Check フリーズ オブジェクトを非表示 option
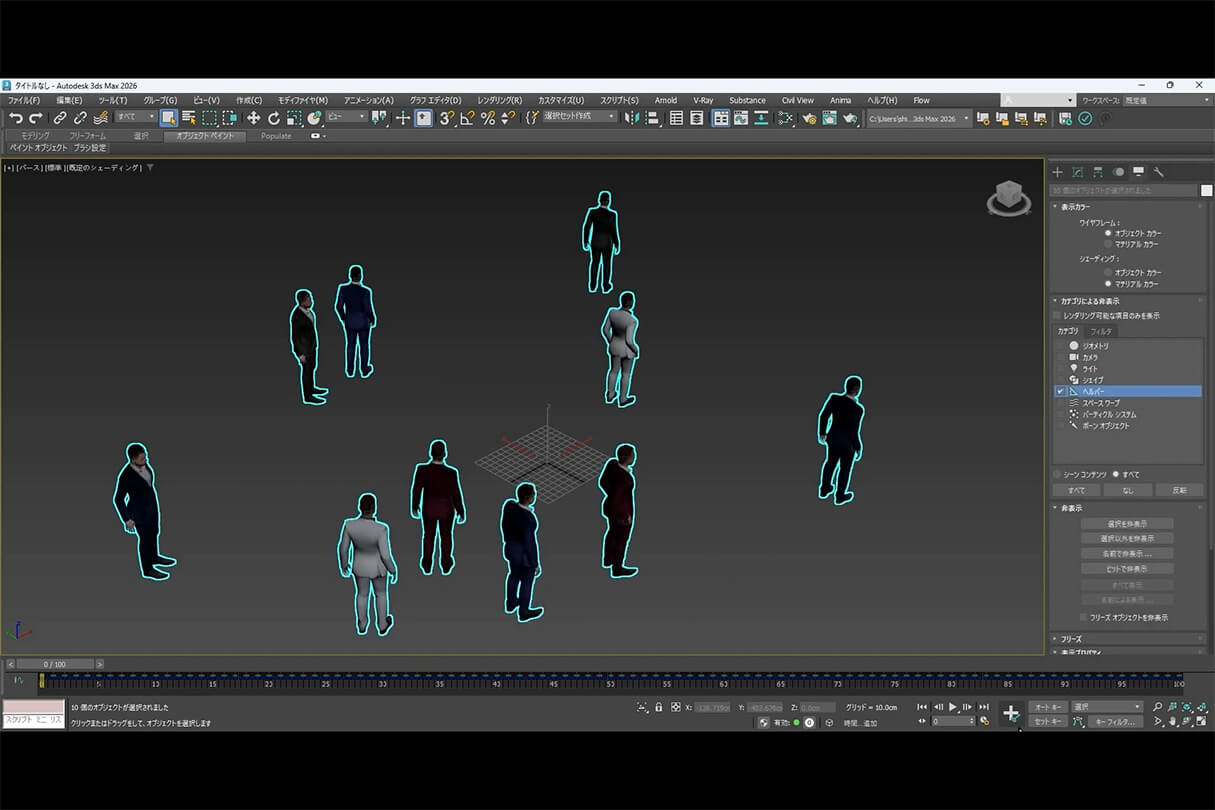 [1083, 617]
